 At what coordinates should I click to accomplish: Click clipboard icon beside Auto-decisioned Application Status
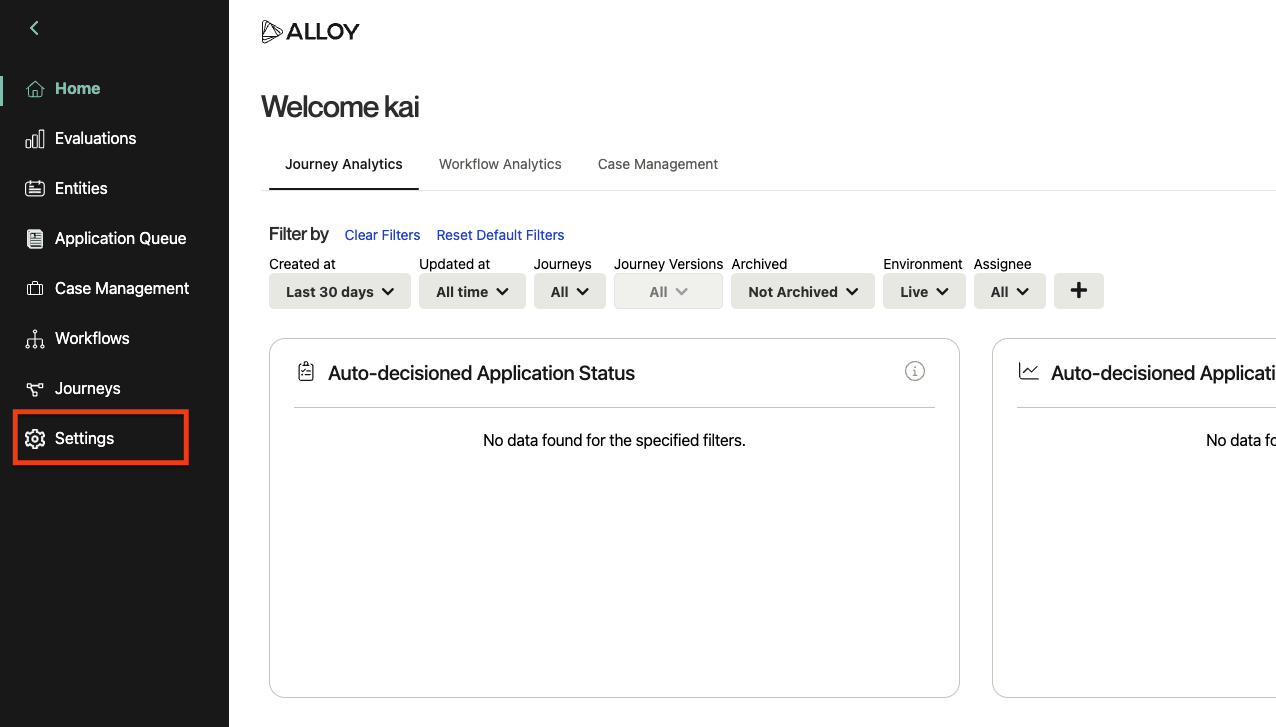(x=306, y=372)
